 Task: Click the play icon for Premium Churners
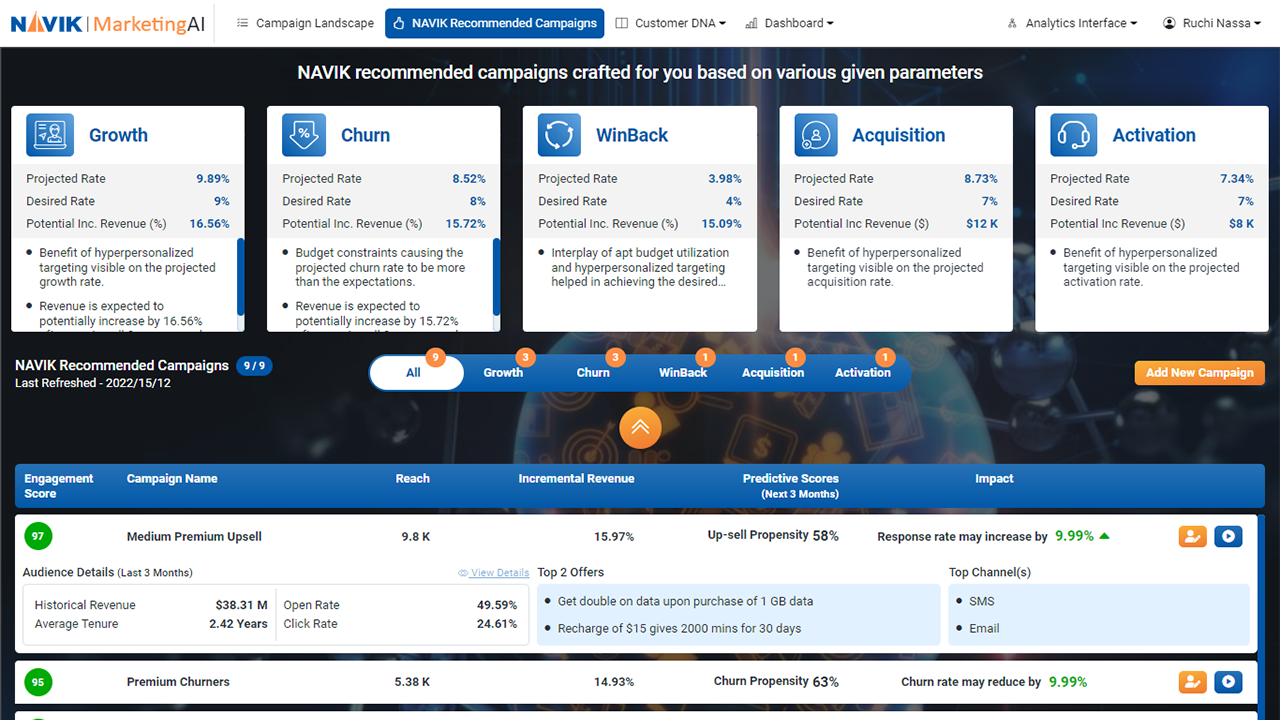coord(1228,682)
